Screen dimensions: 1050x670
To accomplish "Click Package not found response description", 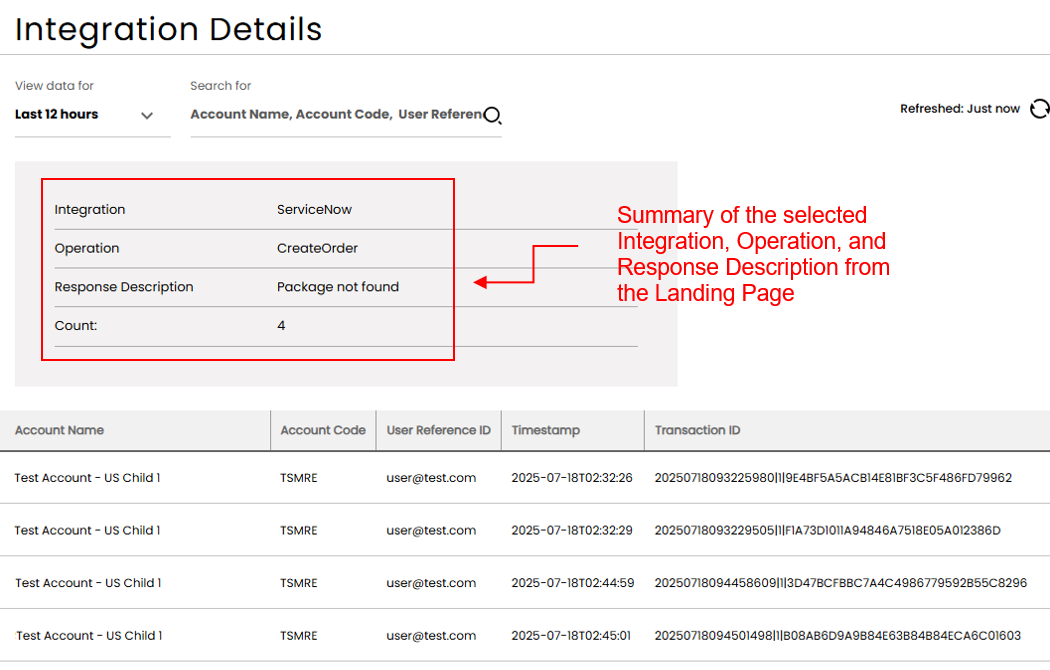I will [x=337, y=287].
